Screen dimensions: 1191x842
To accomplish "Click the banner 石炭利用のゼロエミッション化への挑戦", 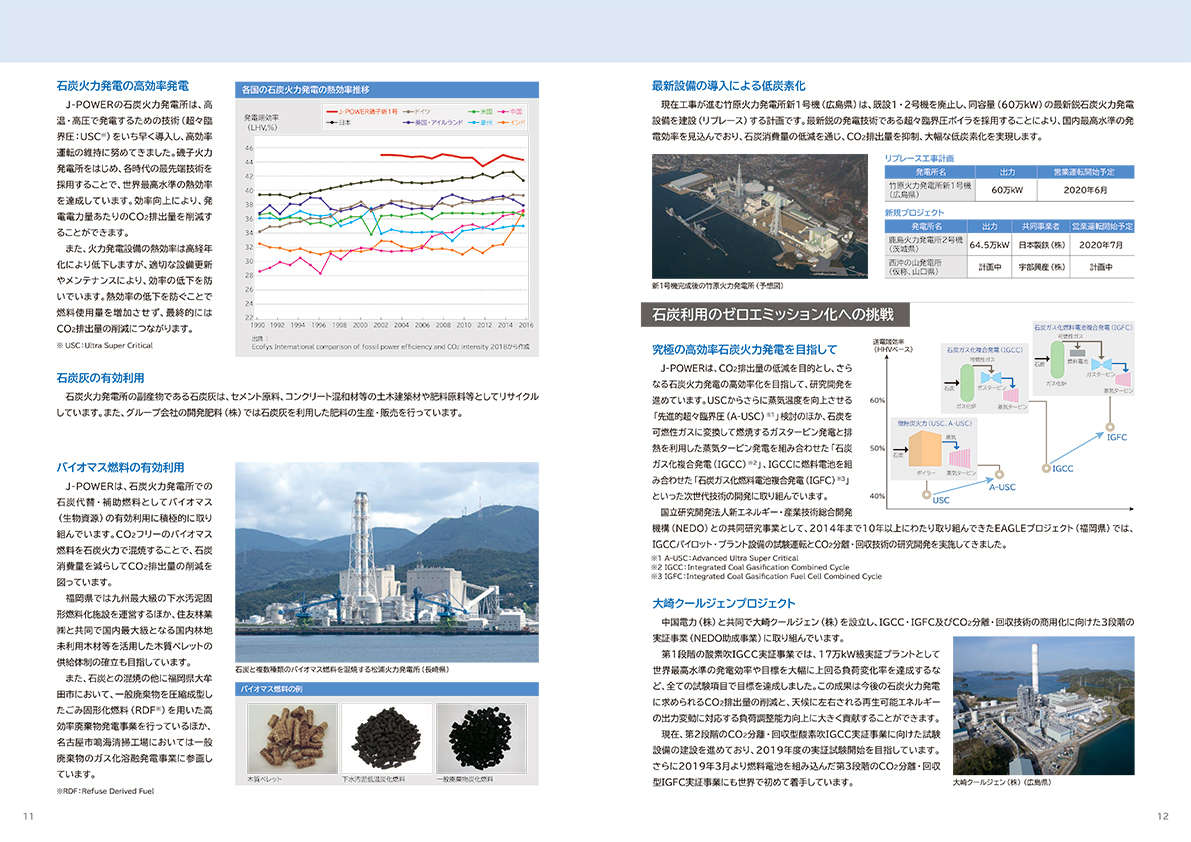I will [x=775, y=314].
